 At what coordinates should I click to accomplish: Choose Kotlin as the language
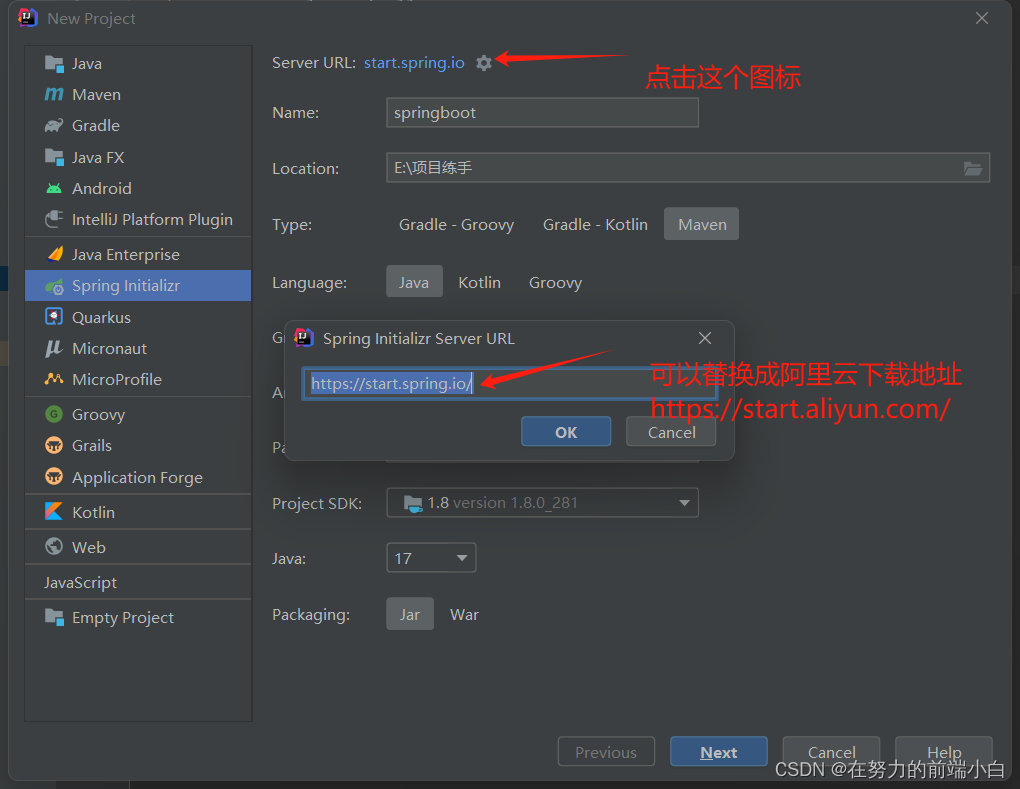tap(479, 282)
